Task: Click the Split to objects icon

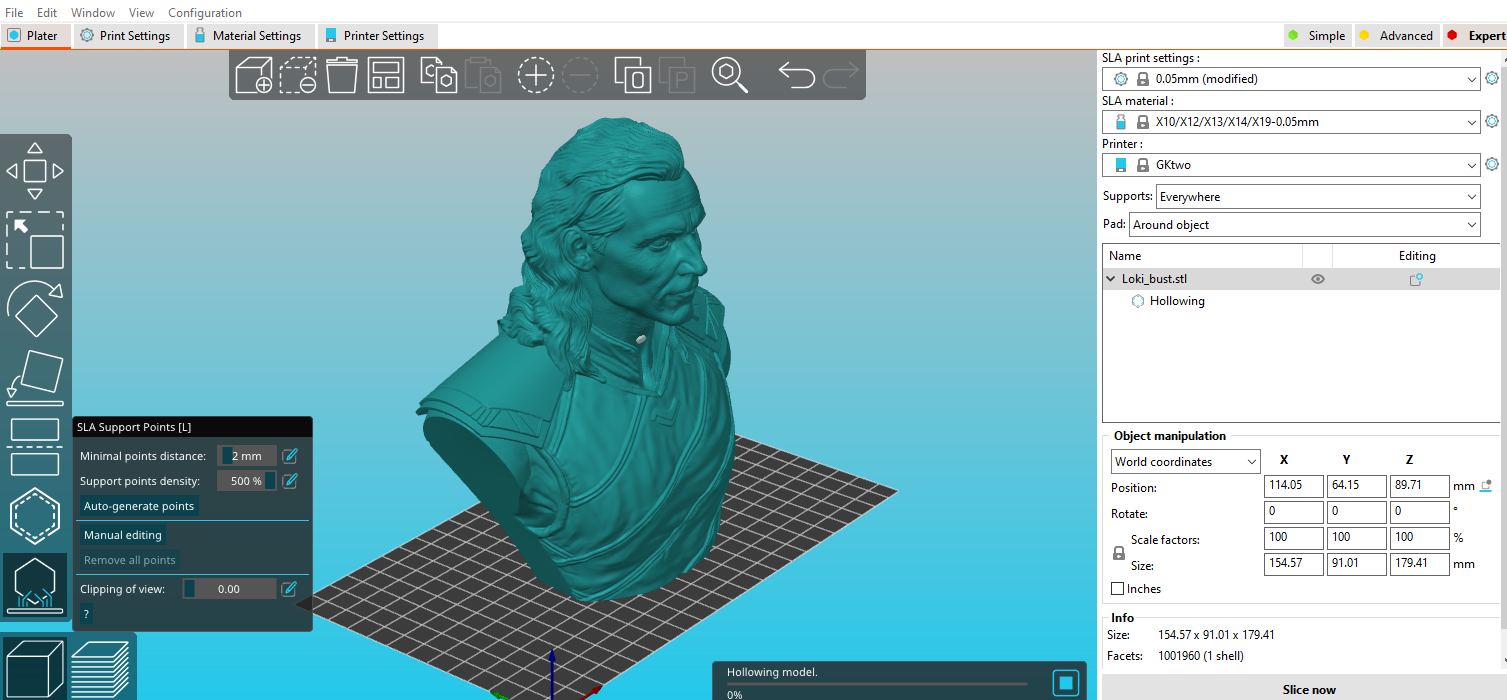Action: coord(633,75)
